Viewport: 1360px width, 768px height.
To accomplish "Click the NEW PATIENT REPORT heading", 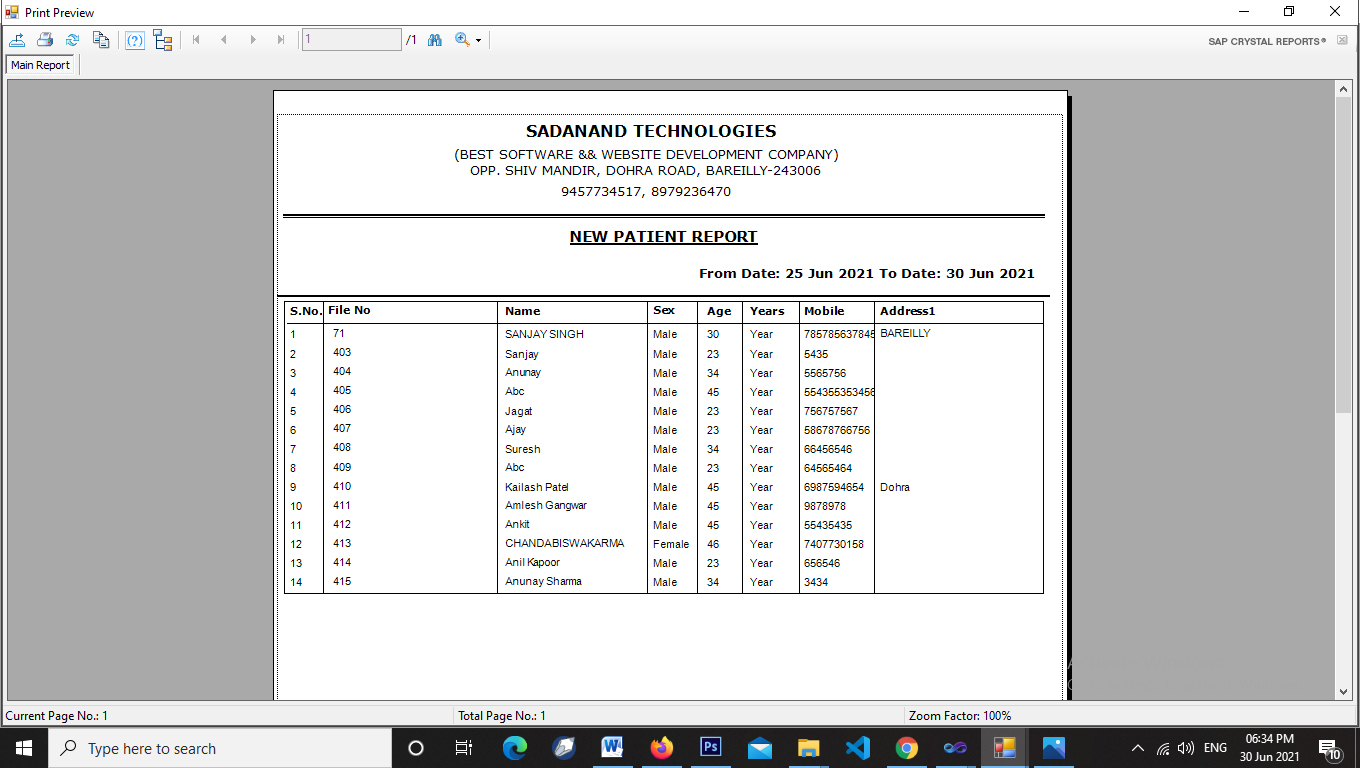I will click(664, 237).
